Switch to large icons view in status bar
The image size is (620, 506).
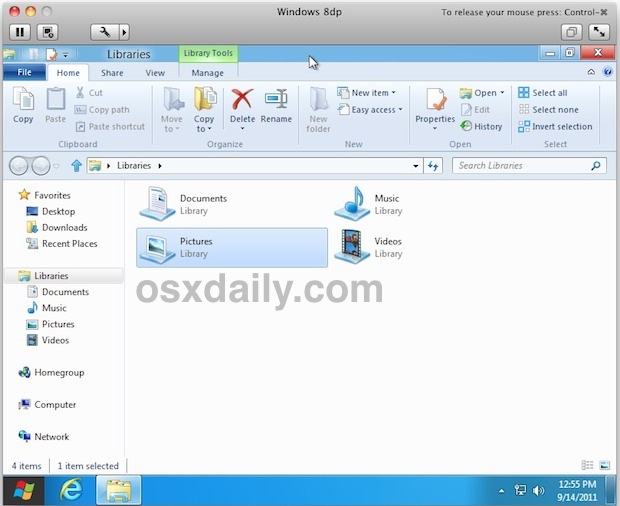(x=605, y=465)
